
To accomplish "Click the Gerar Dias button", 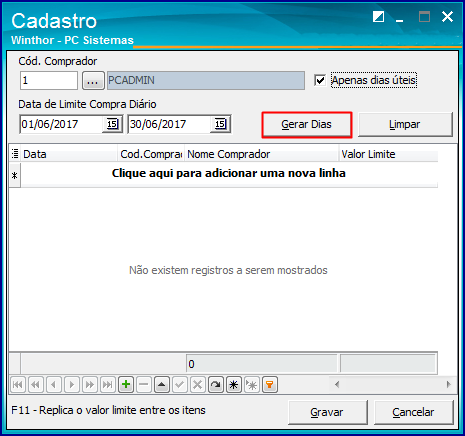I will tap(307, 124).
